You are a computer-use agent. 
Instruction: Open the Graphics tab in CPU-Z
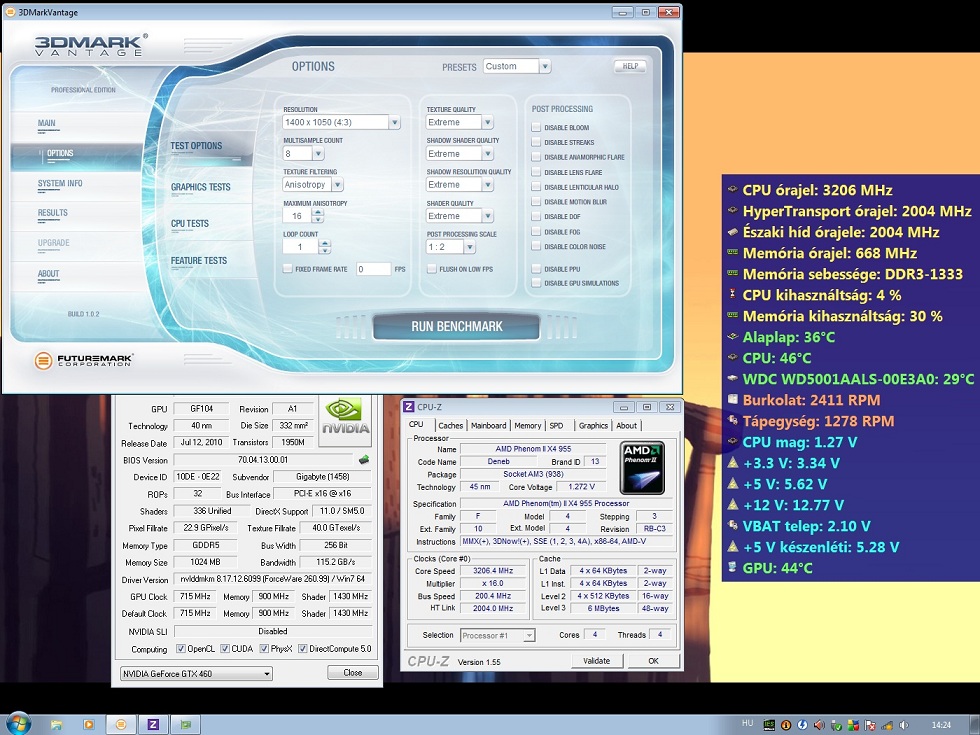coord(592,426)
